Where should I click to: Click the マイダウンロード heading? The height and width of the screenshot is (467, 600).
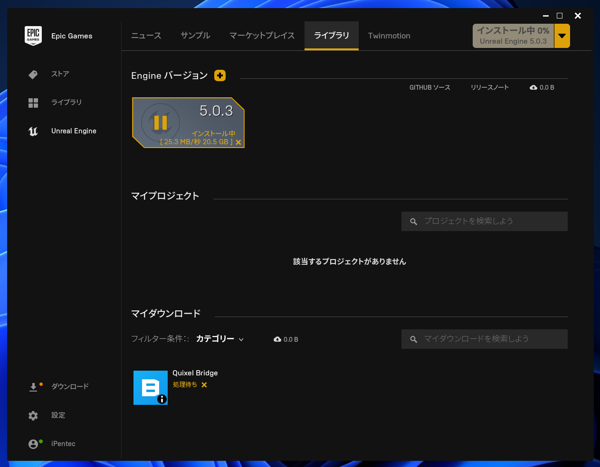coord(166,314)
